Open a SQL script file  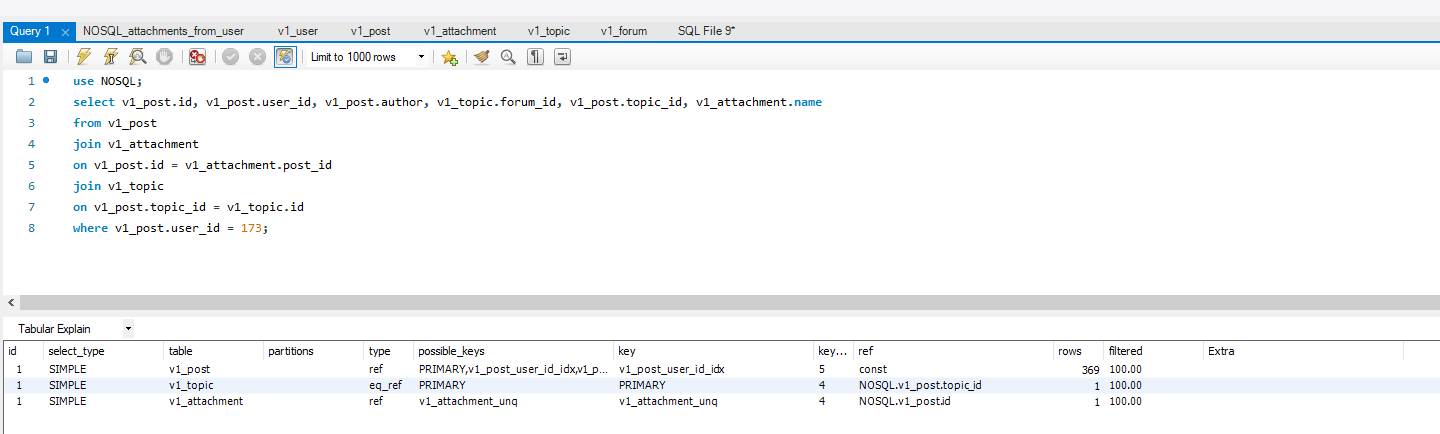23,57
